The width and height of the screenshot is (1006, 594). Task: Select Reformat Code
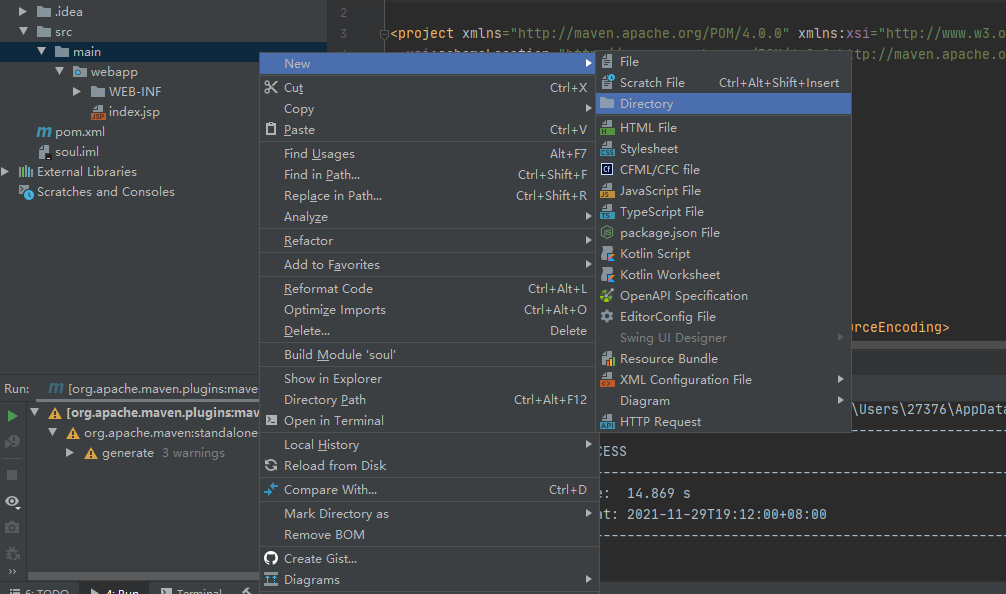point(429,289)
